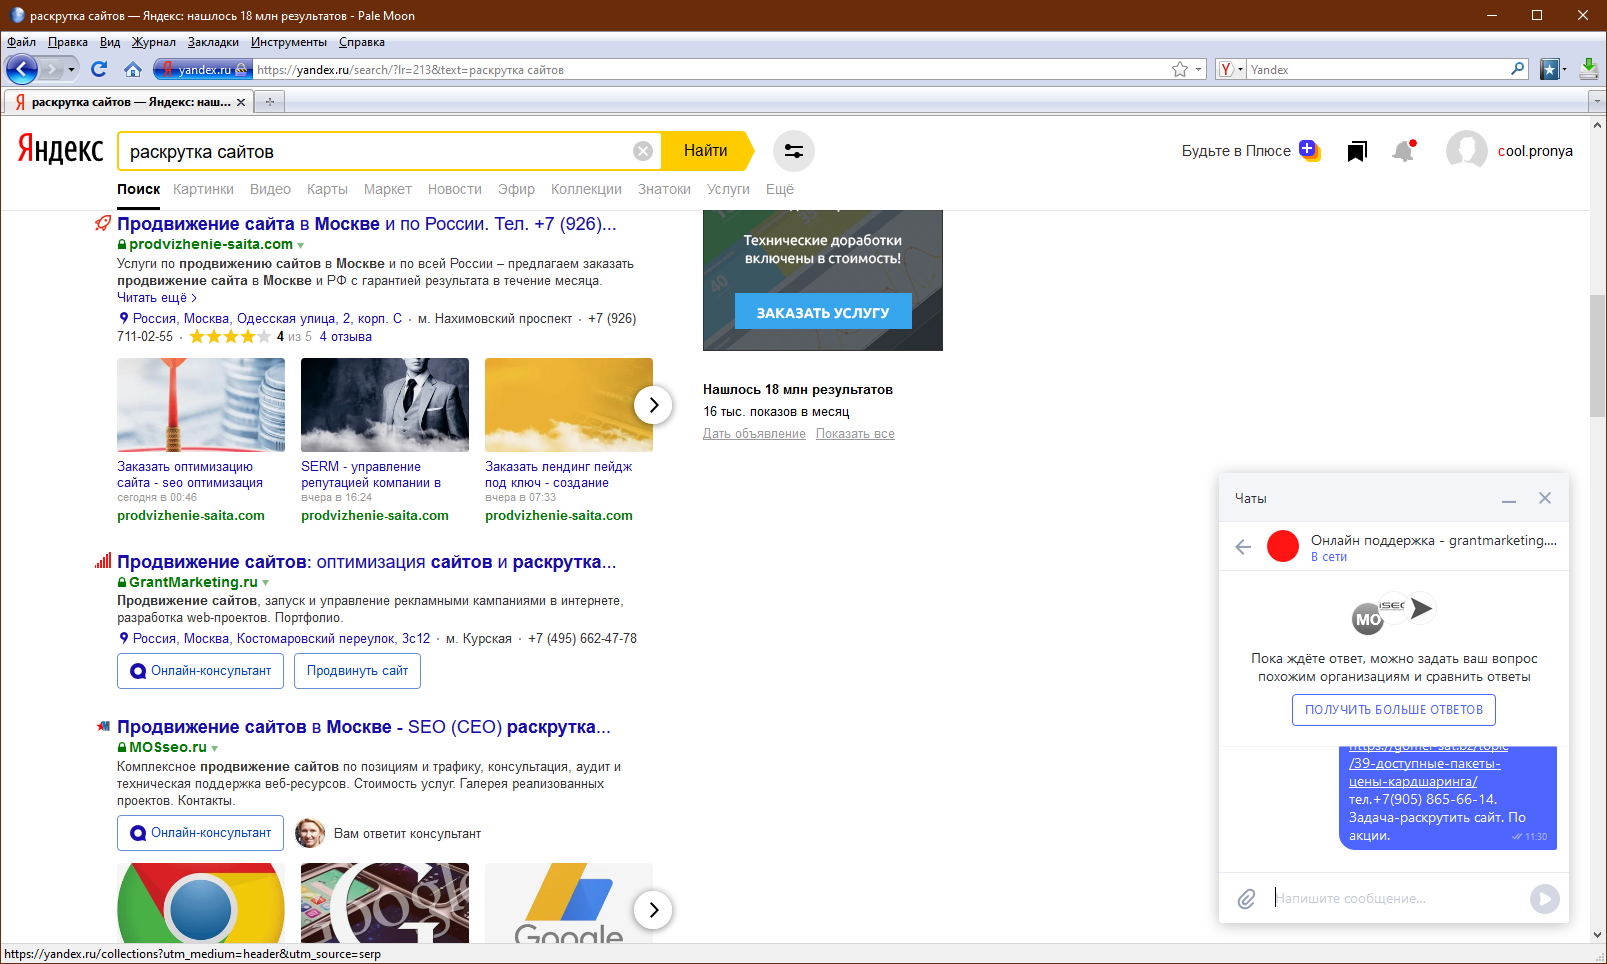The width and height of the screenshot is (1607, 964).
Task: Submit search with magnifier in Yandex search bar
Action: pyautogui.click(x=1518, y=69)
